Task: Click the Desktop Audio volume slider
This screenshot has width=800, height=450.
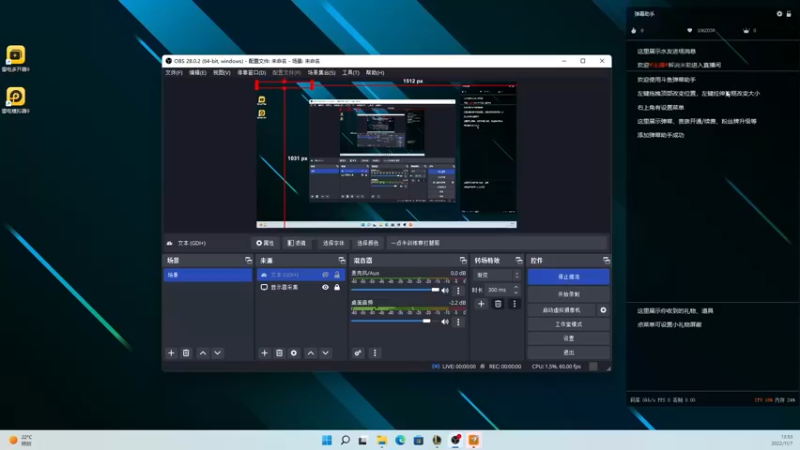Action: coord(395,321)
